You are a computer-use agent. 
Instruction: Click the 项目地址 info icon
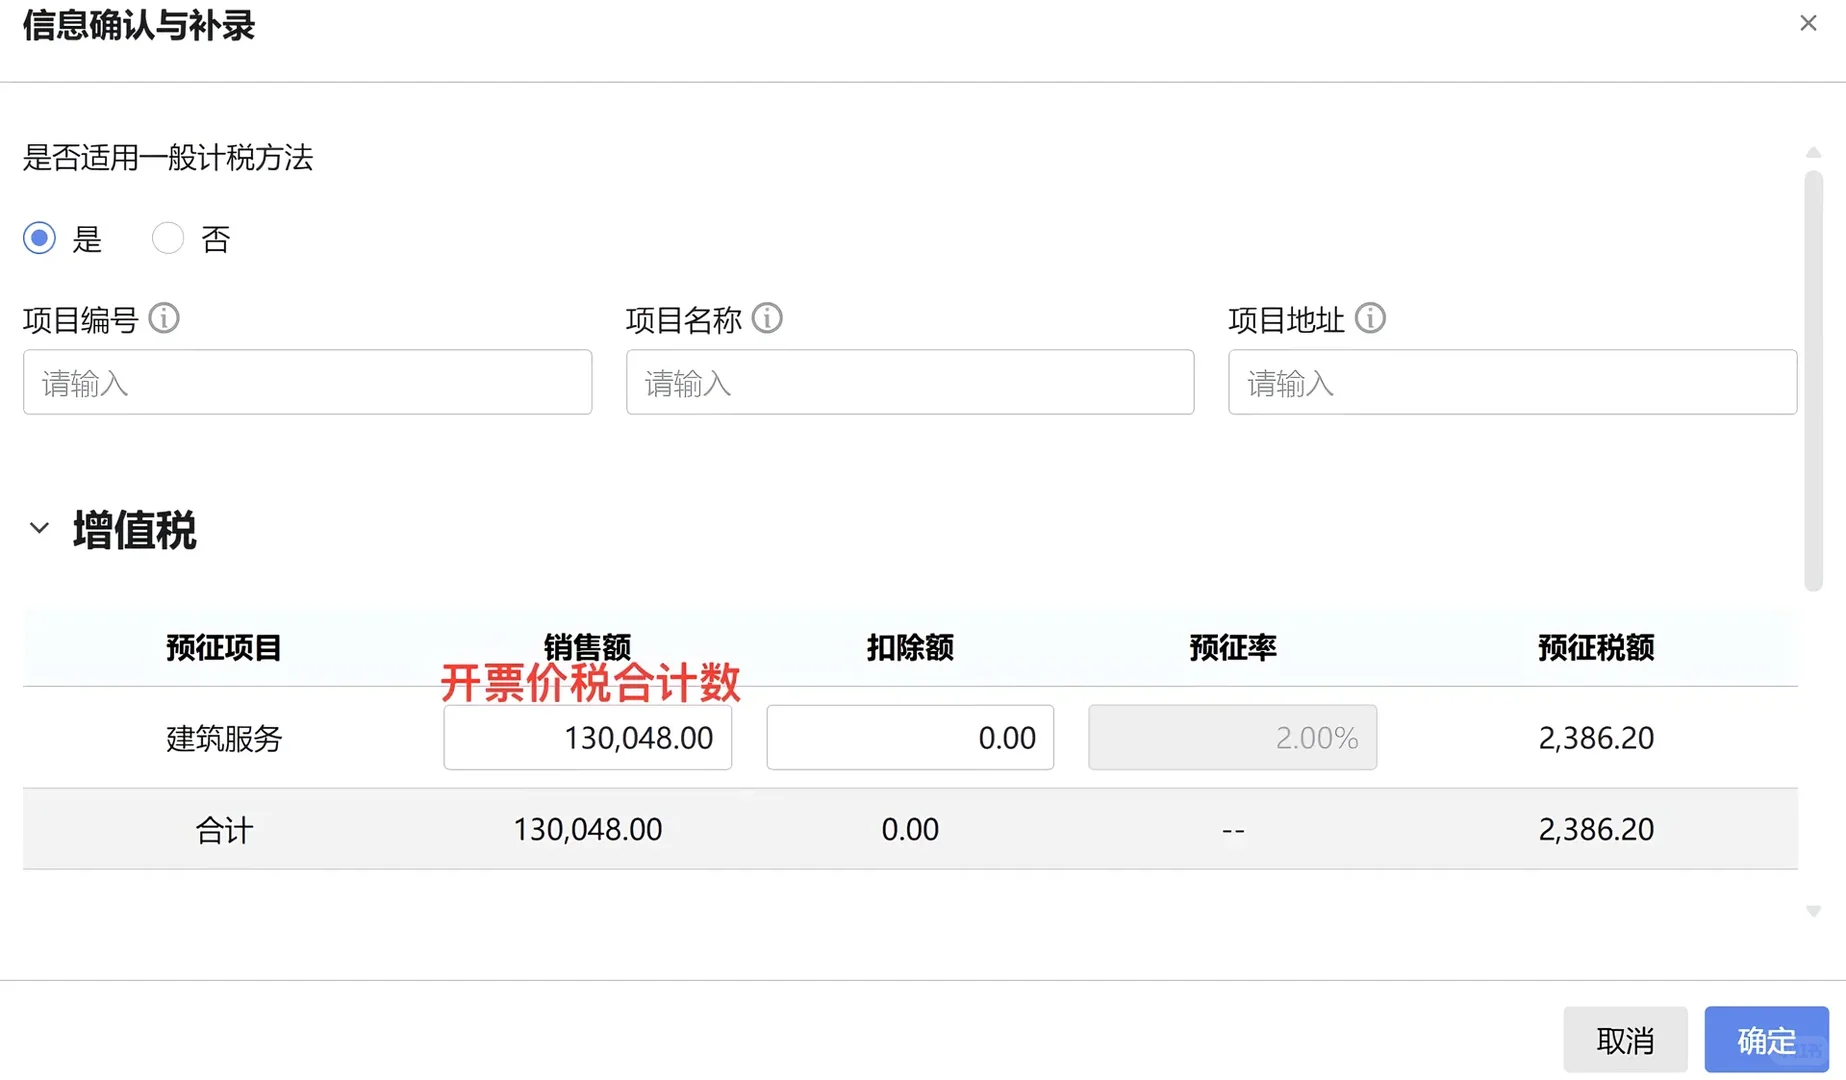pos(1371,318)
